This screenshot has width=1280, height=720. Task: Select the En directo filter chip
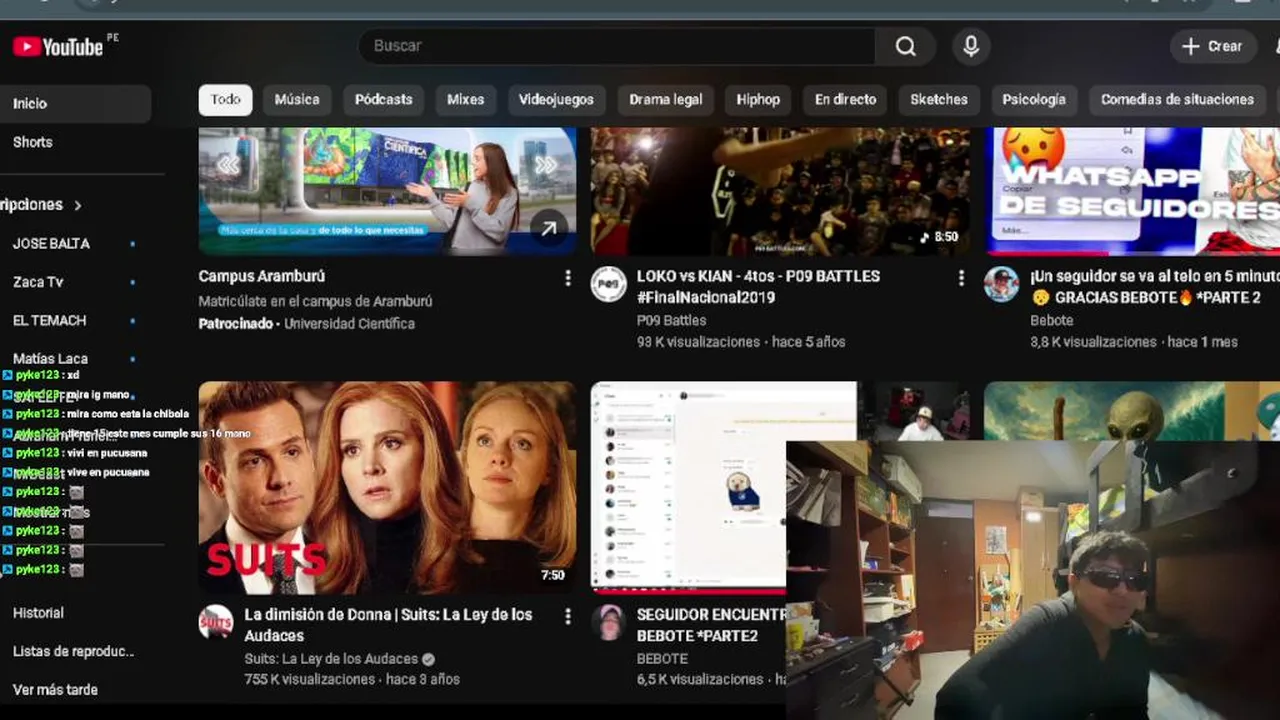845,99
